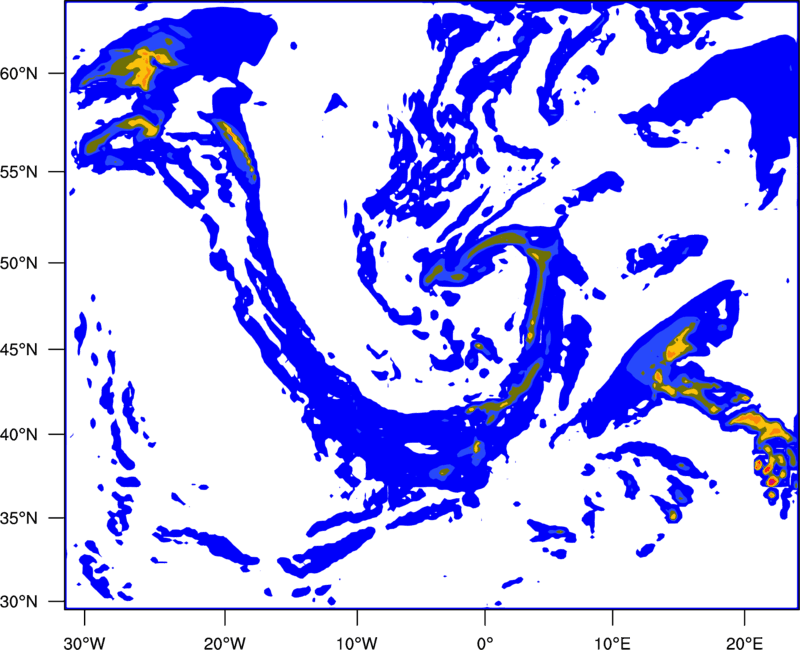Click the 55°N latitude label
Viewport: 800px width, 650px height.
click(19, 172)
